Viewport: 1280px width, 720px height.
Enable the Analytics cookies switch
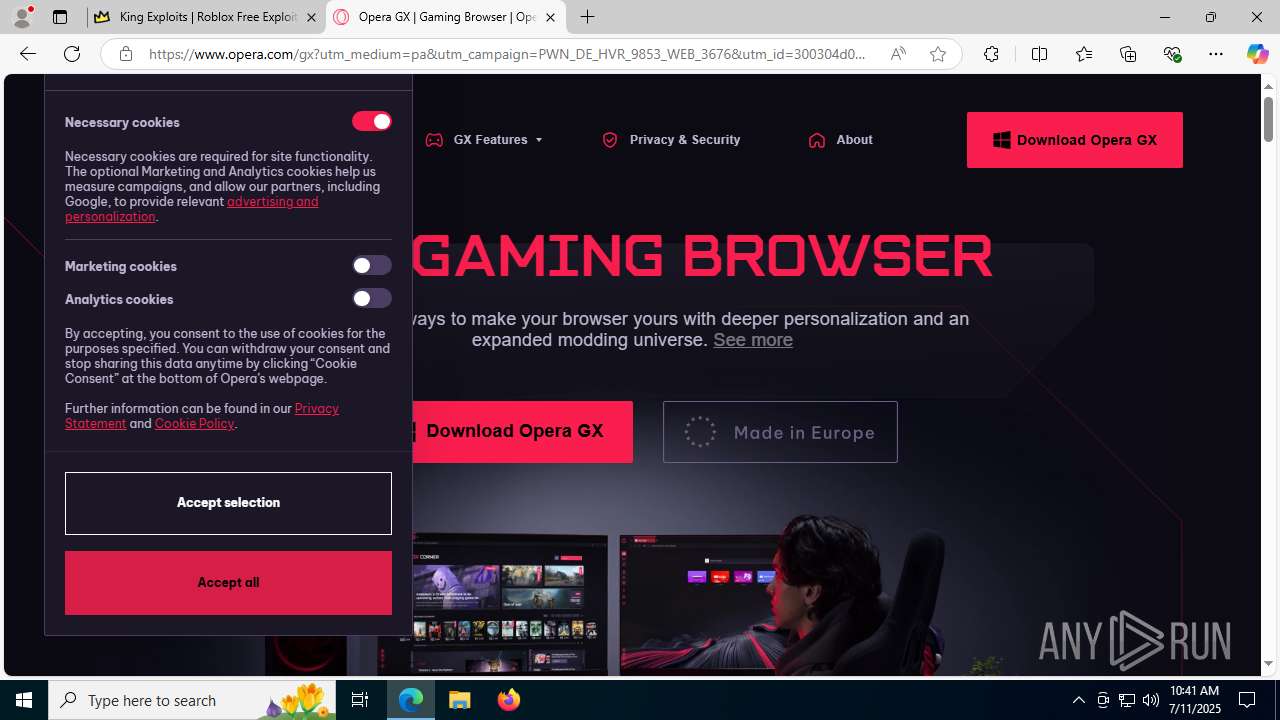pos(371,298)
